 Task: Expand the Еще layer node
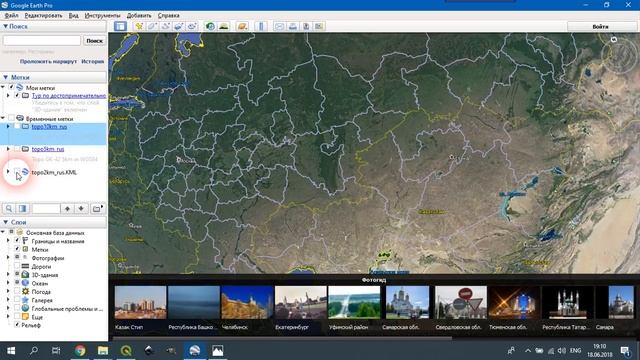[8, 317]
